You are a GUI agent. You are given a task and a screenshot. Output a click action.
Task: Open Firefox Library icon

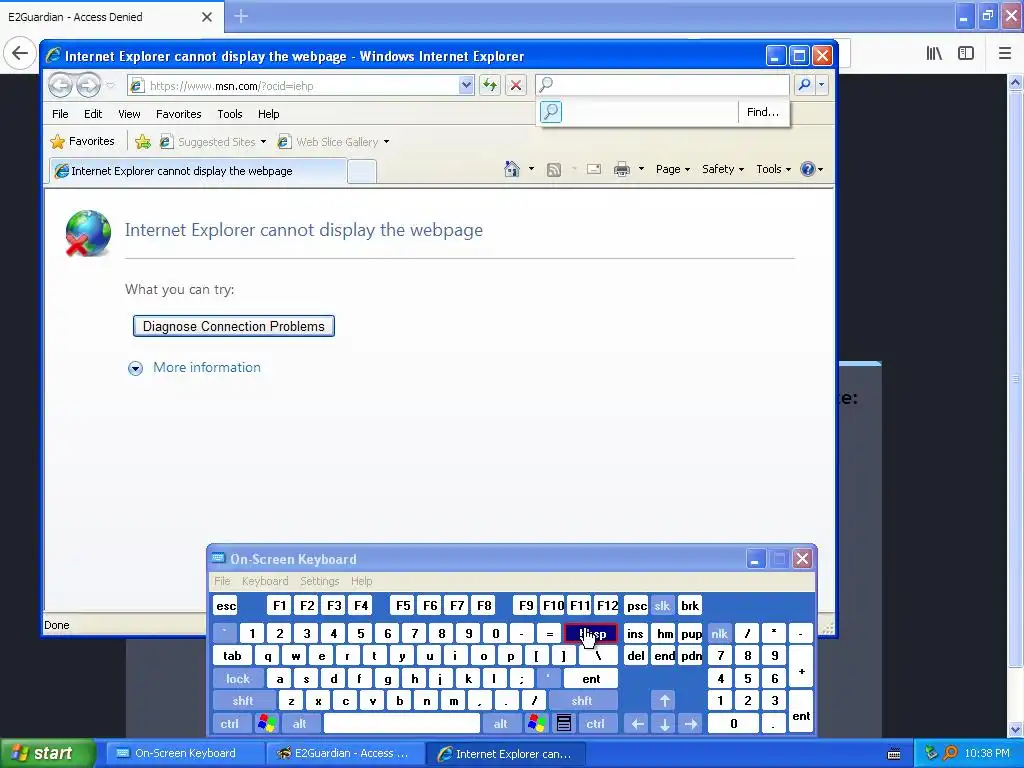[934, 53]
